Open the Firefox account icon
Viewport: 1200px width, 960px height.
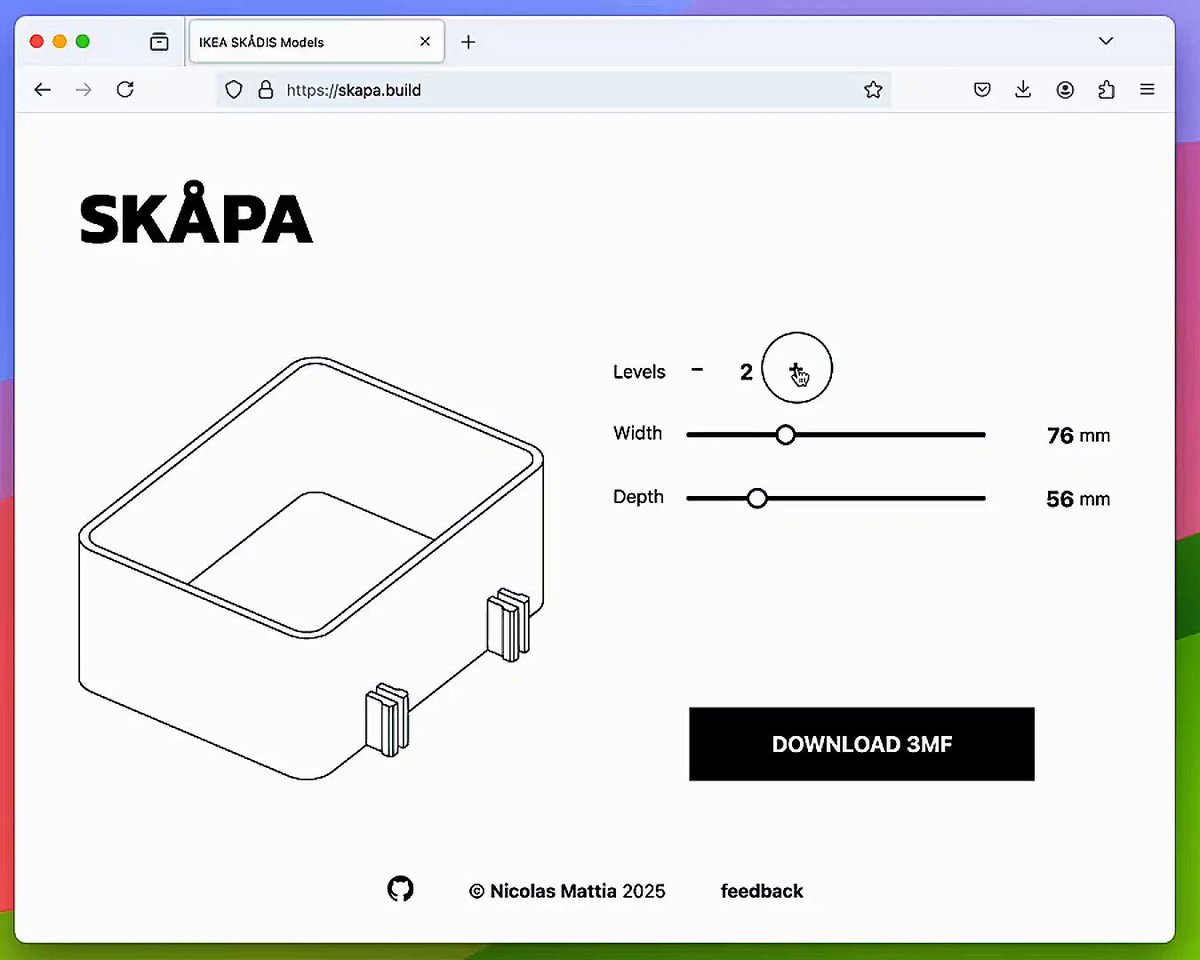1065,90
